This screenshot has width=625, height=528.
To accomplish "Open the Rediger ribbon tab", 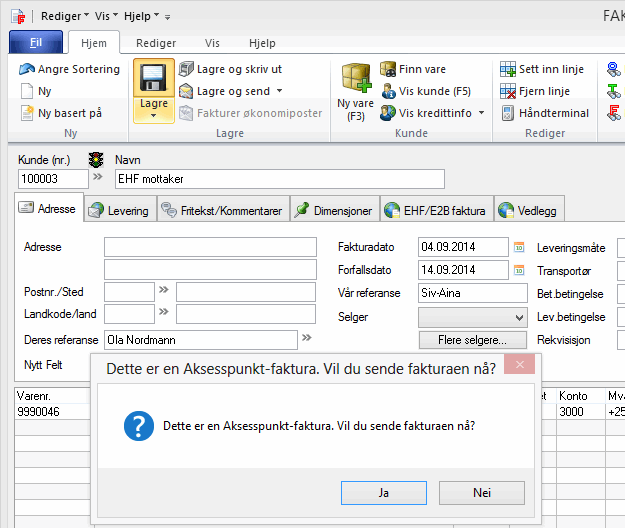I will 155,43.
